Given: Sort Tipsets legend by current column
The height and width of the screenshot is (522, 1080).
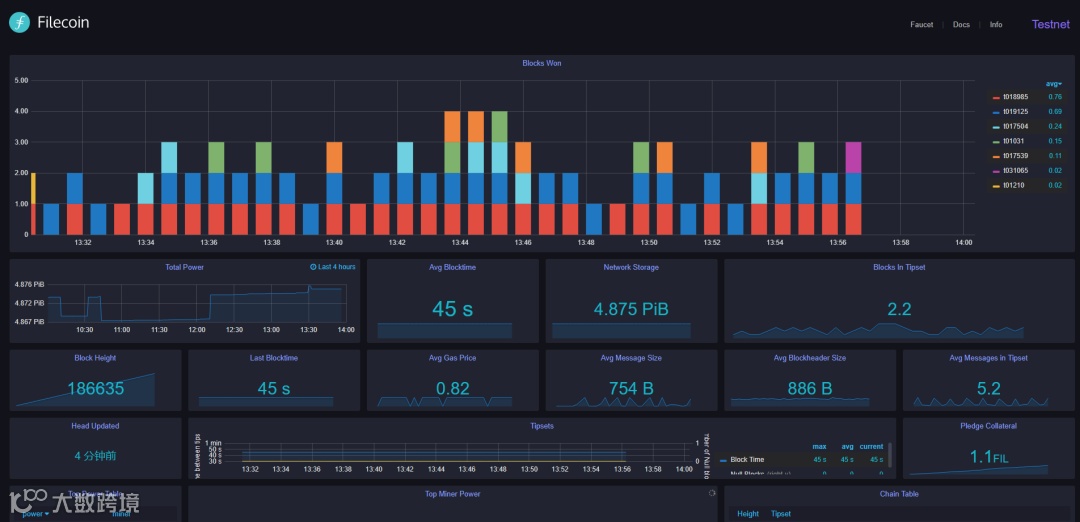Looking at the screenshot, I should click(871, 446).
